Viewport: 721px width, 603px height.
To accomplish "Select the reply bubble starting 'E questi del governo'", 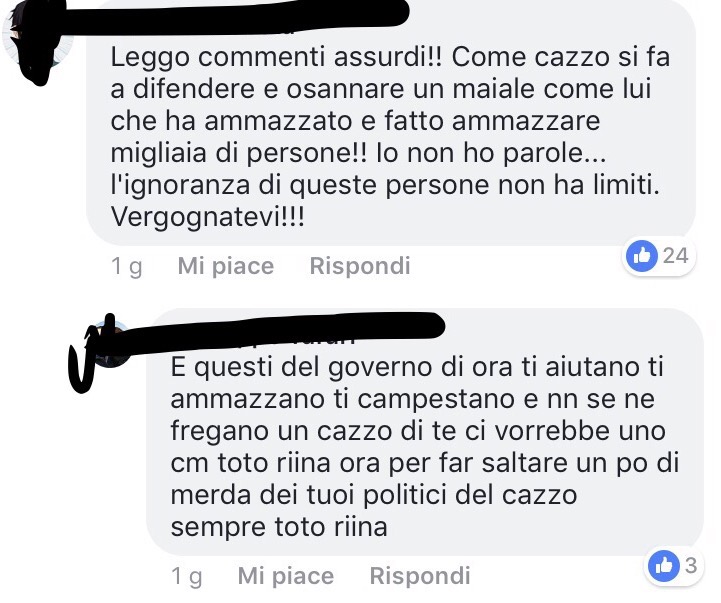I will pos(425,432).
